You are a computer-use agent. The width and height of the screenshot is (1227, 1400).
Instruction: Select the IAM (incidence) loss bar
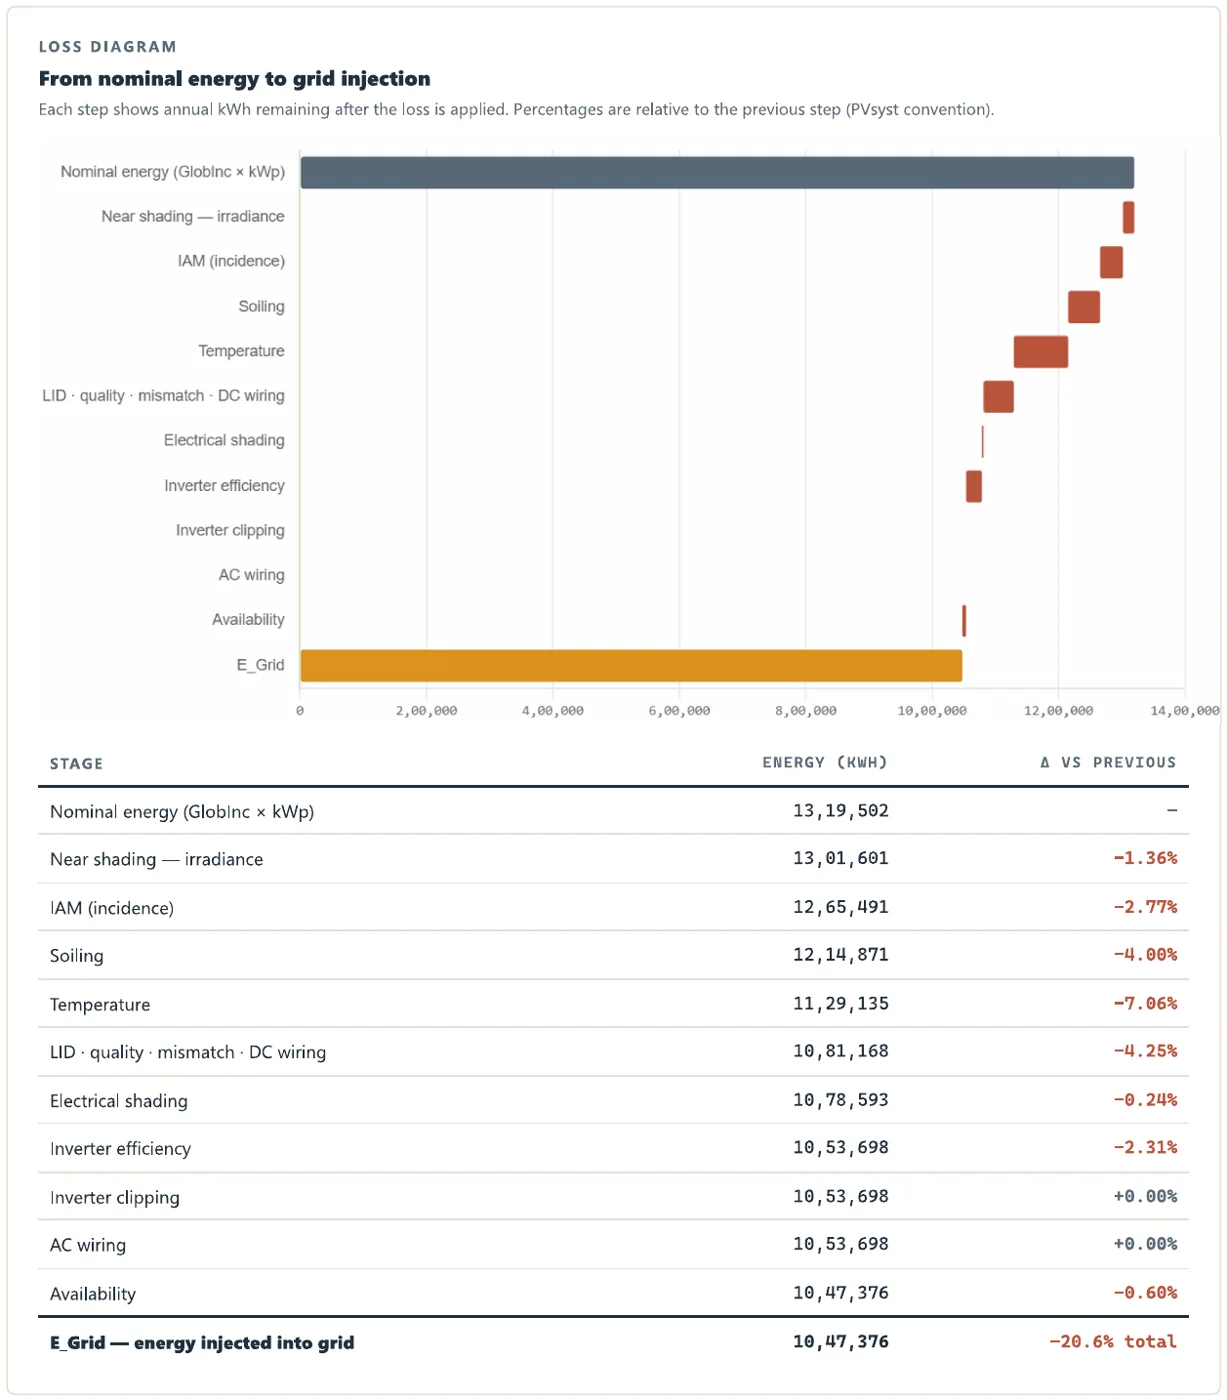pyautogui.click(x=1111, y=262)
